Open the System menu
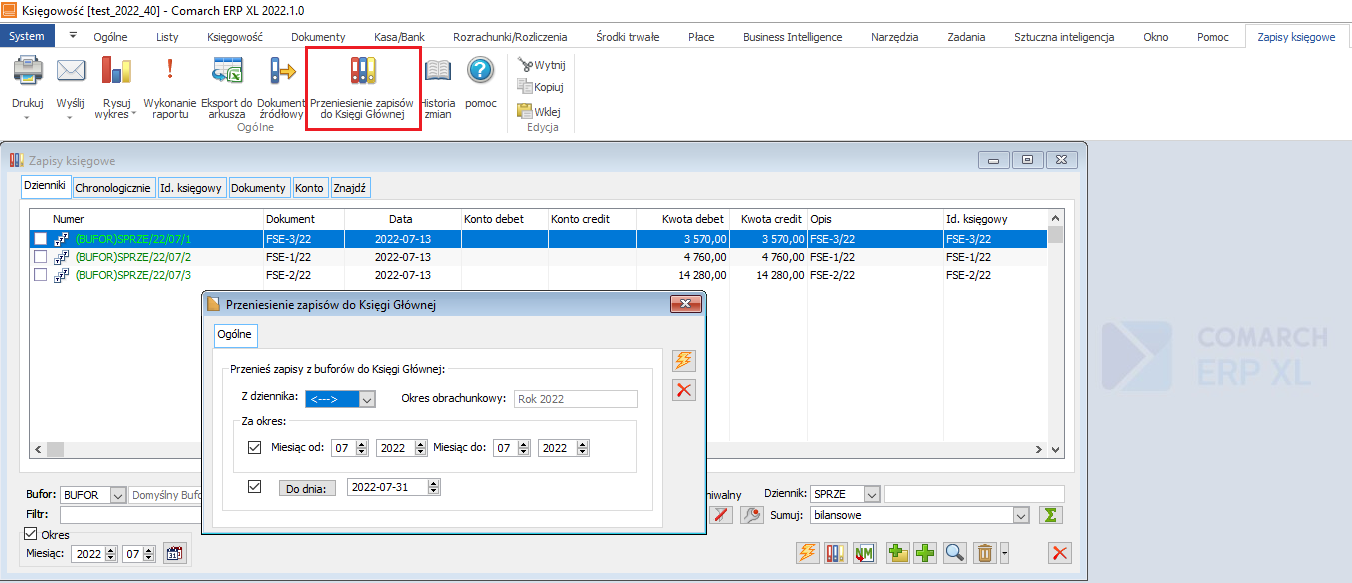This screenshot has height=583, width=1352. point(27,36)
